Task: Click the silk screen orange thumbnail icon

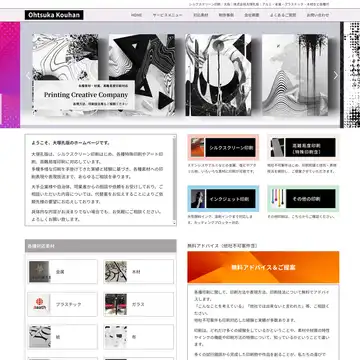Action: pyautogui.click(x=197, y=147)
